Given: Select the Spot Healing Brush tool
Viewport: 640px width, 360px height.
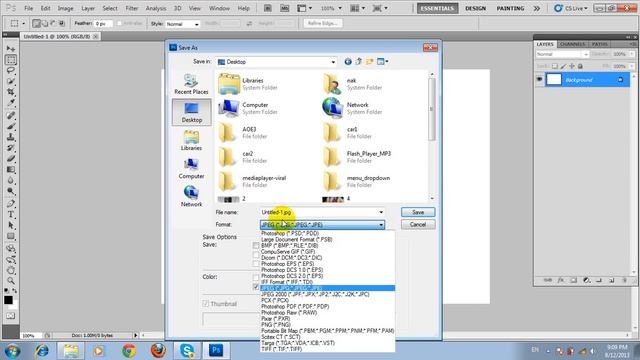Looking at the screenshot, I should (x=11, y=116).
